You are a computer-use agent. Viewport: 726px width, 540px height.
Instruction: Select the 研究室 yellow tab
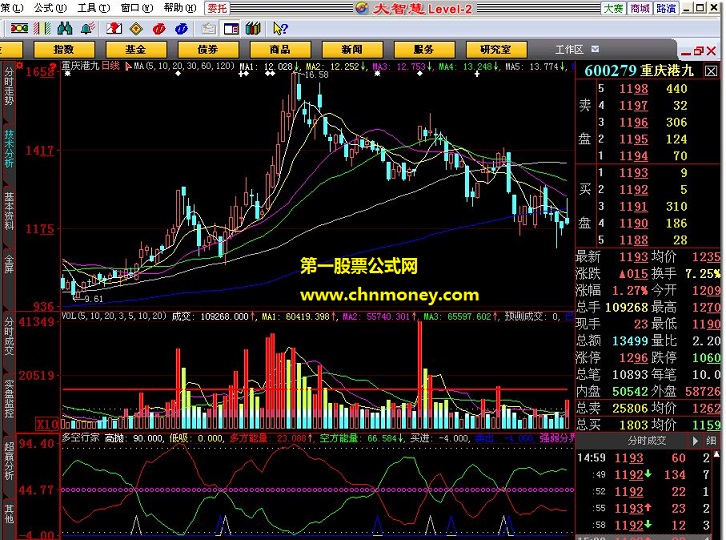pos(496,50)
